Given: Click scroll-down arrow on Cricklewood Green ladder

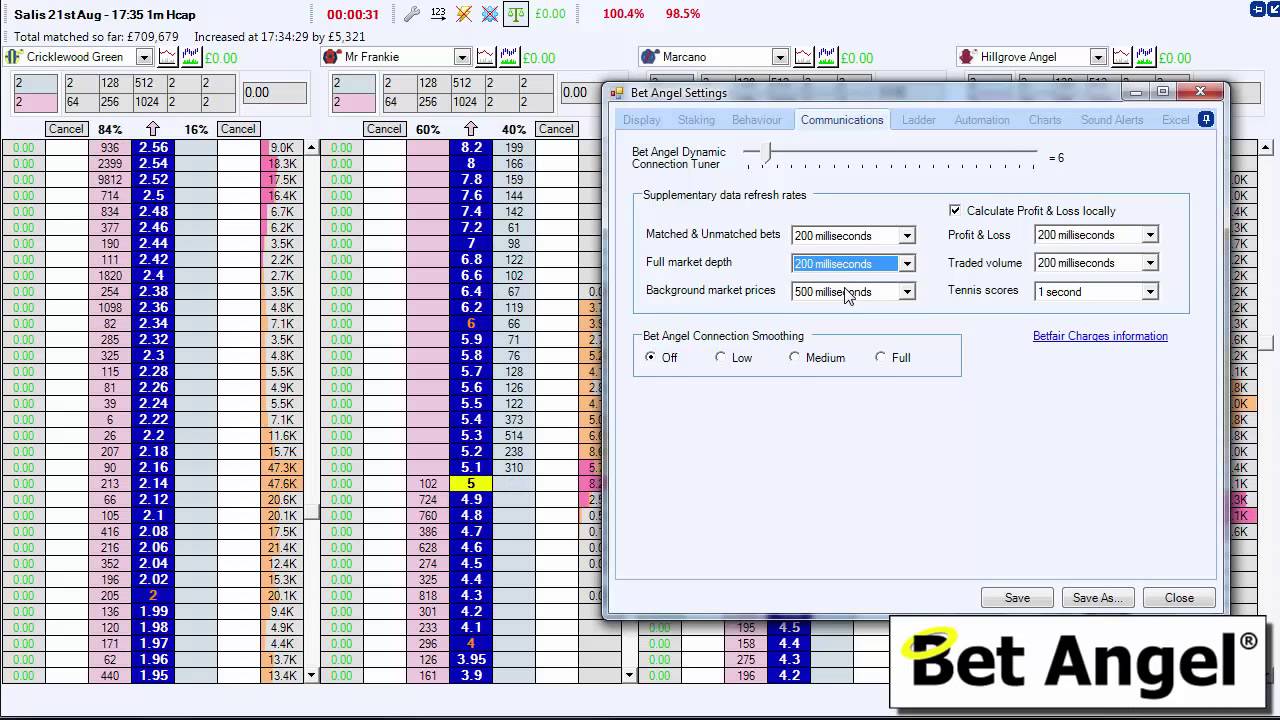Looking at the screenshot, I should point(311,675).
